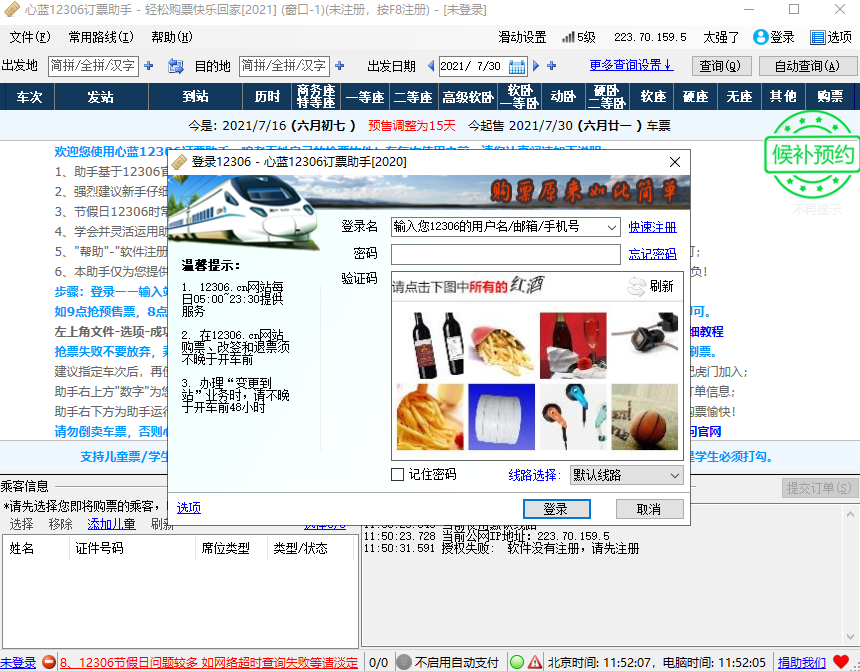Click the 登录 button in the login dialog
This screenshot has width=860, height=671.
tap(556, 508)
